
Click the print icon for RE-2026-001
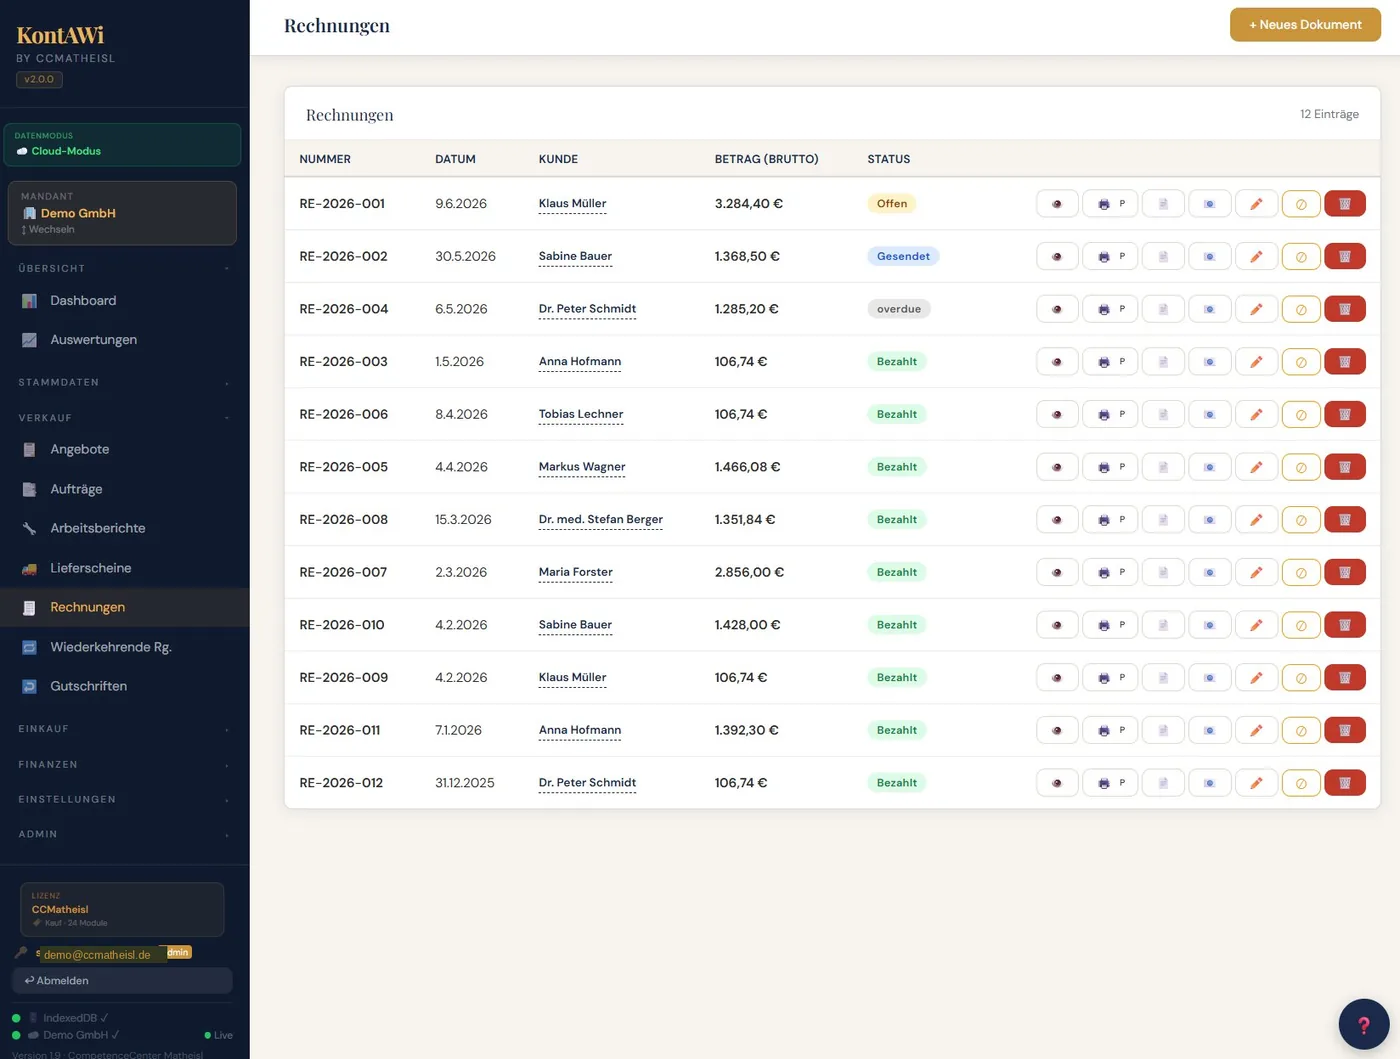1110,204
